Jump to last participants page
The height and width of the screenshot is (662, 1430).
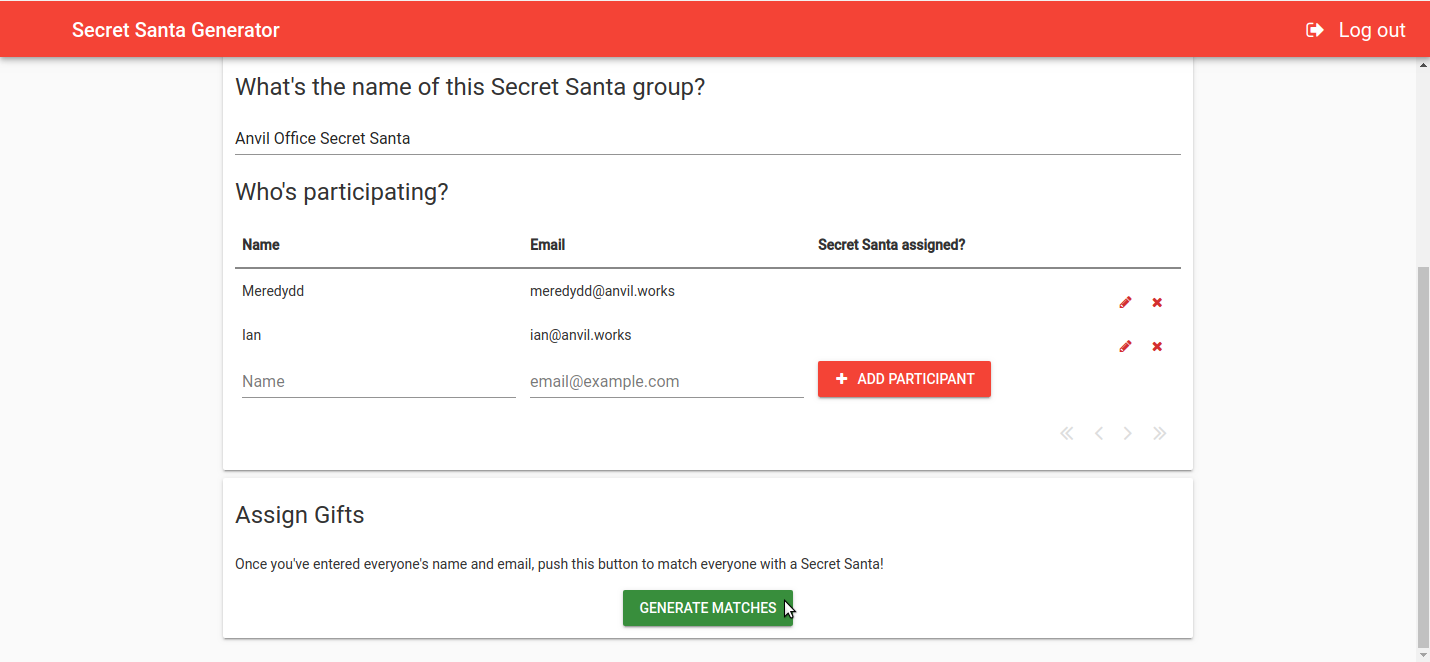1159,433
